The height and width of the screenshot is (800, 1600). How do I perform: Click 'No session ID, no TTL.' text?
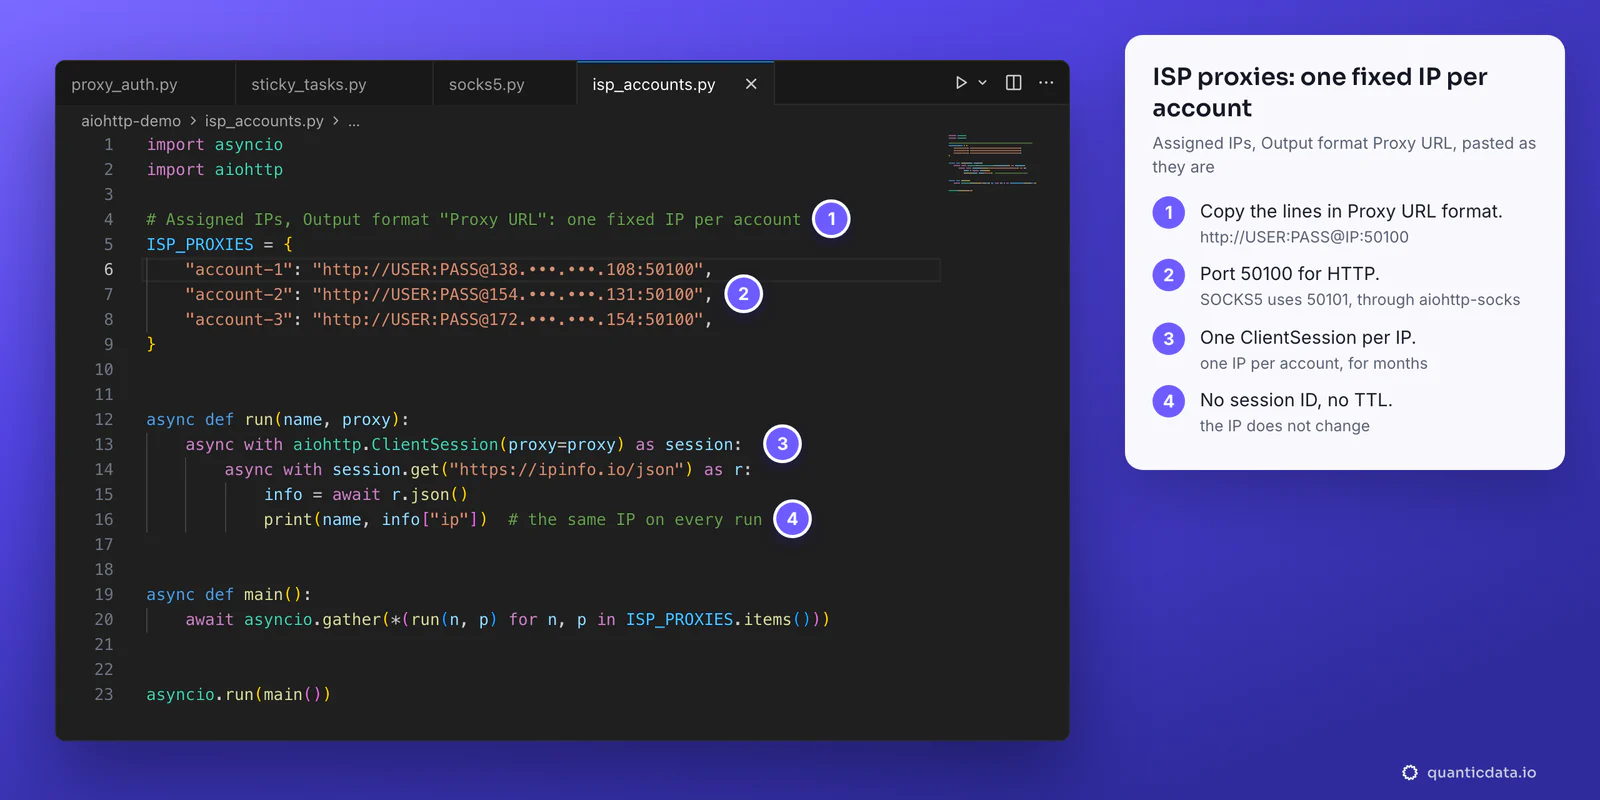point(1296,400)
